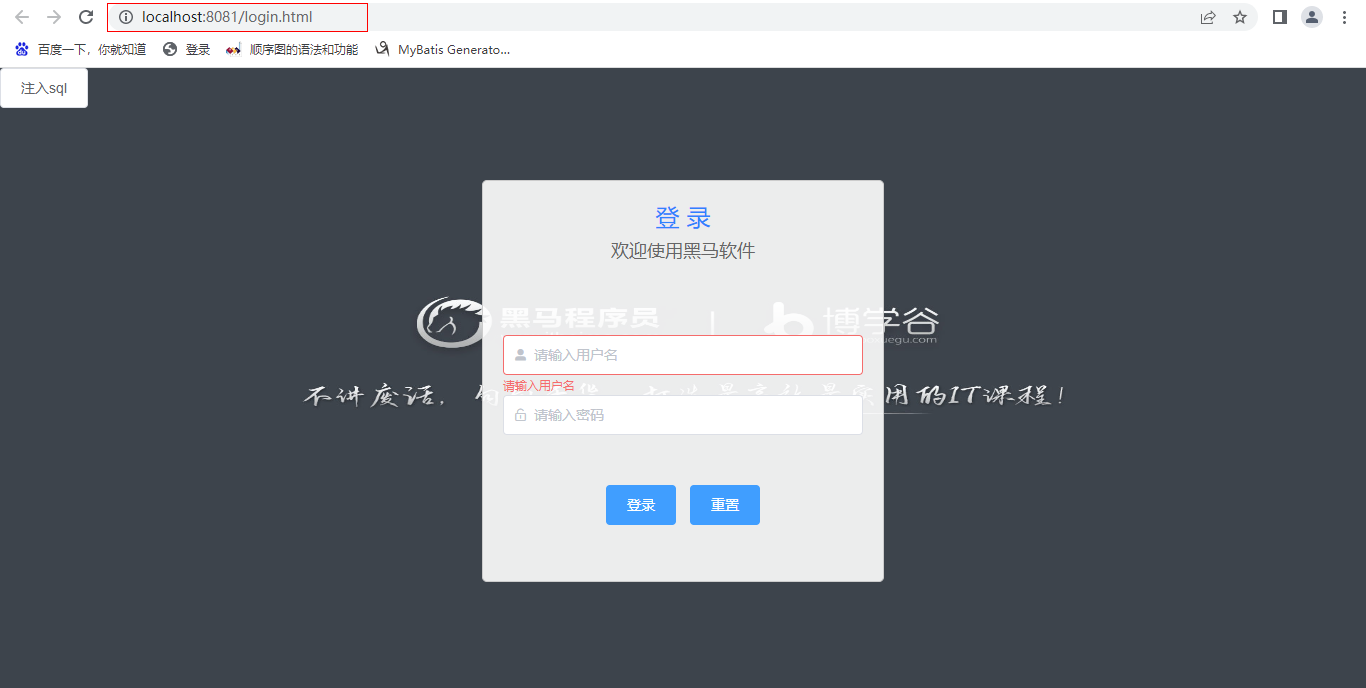The width and height of the screenshot is (1366, 688).
Task: Open the 百度一下 bookmark
Action: [81, 49]
